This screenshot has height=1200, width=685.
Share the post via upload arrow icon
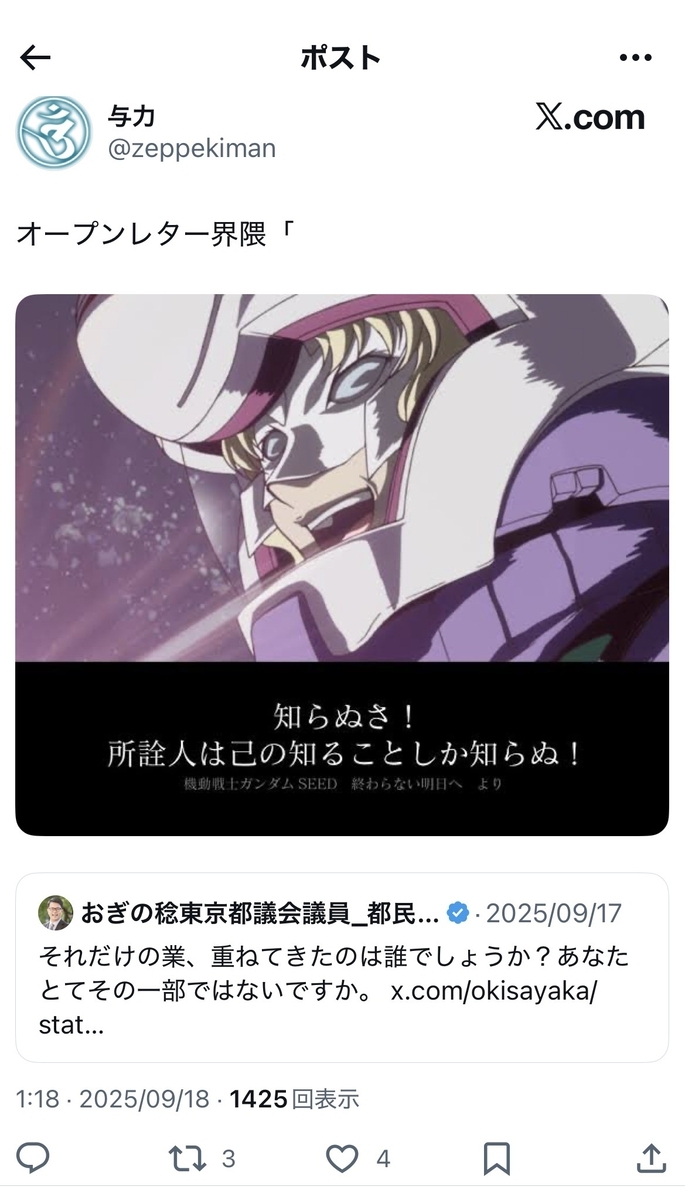651,1159
